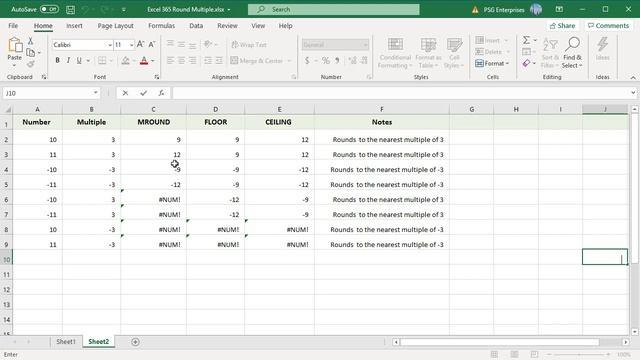Open the Font Color dropdown arrow
The image size is (640, 360).
(x=153, y=61)
